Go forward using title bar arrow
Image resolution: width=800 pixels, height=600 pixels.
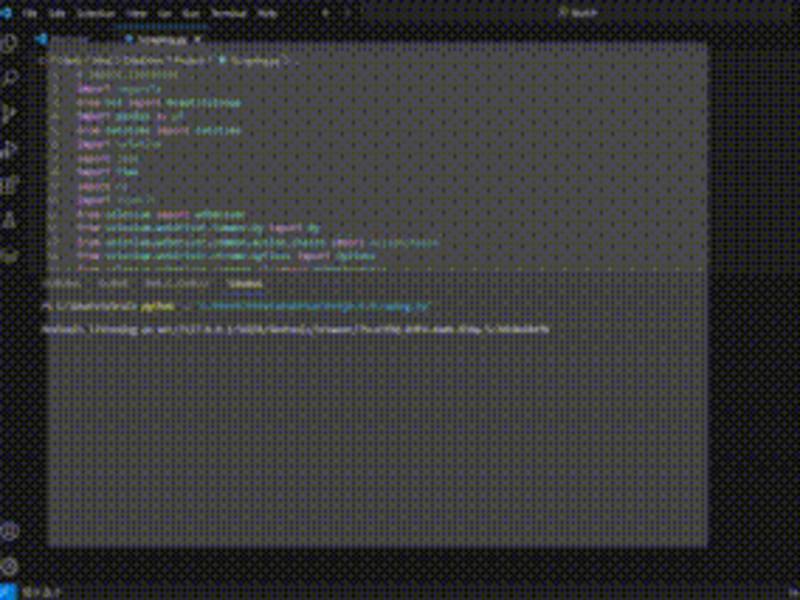pyautogui.click(x=348, y=13)
